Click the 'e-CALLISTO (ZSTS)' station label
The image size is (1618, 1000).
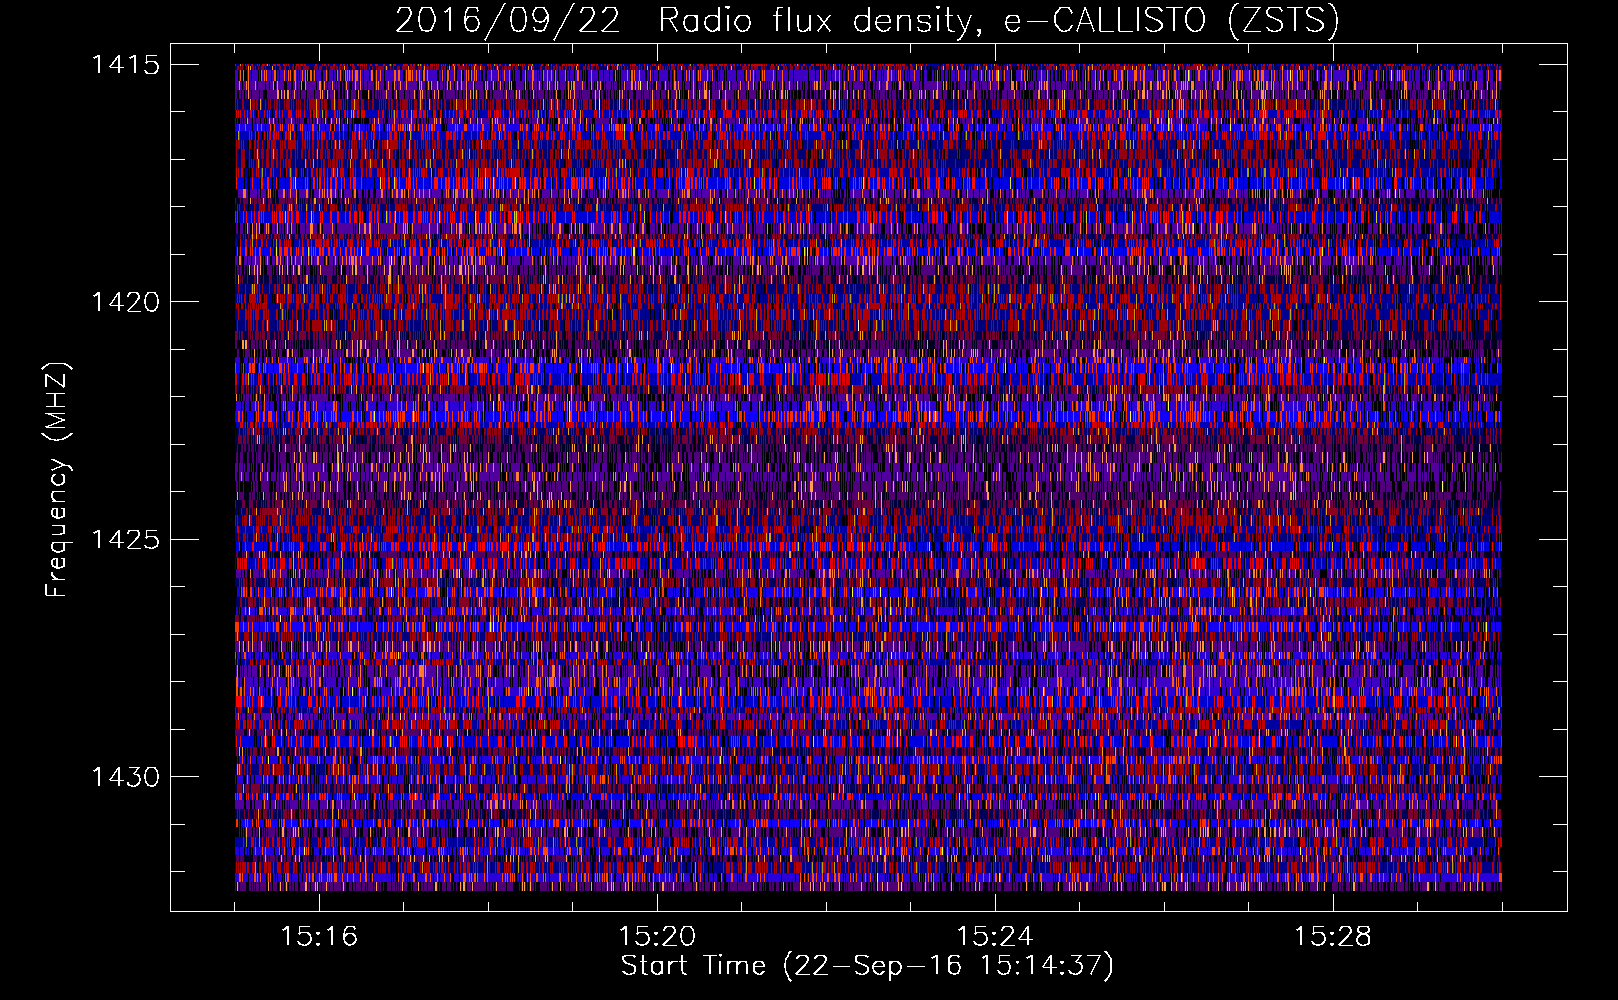pyautogui.click(x=1171, y=20)
